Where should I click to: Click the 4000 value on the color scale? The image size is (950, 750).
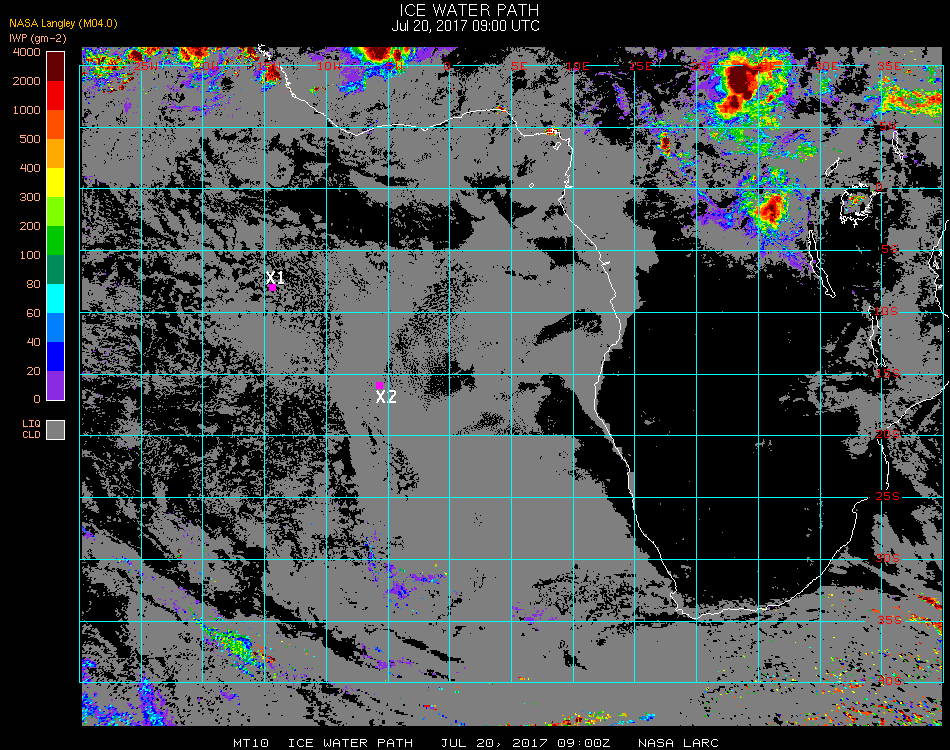tap(27, 53)
